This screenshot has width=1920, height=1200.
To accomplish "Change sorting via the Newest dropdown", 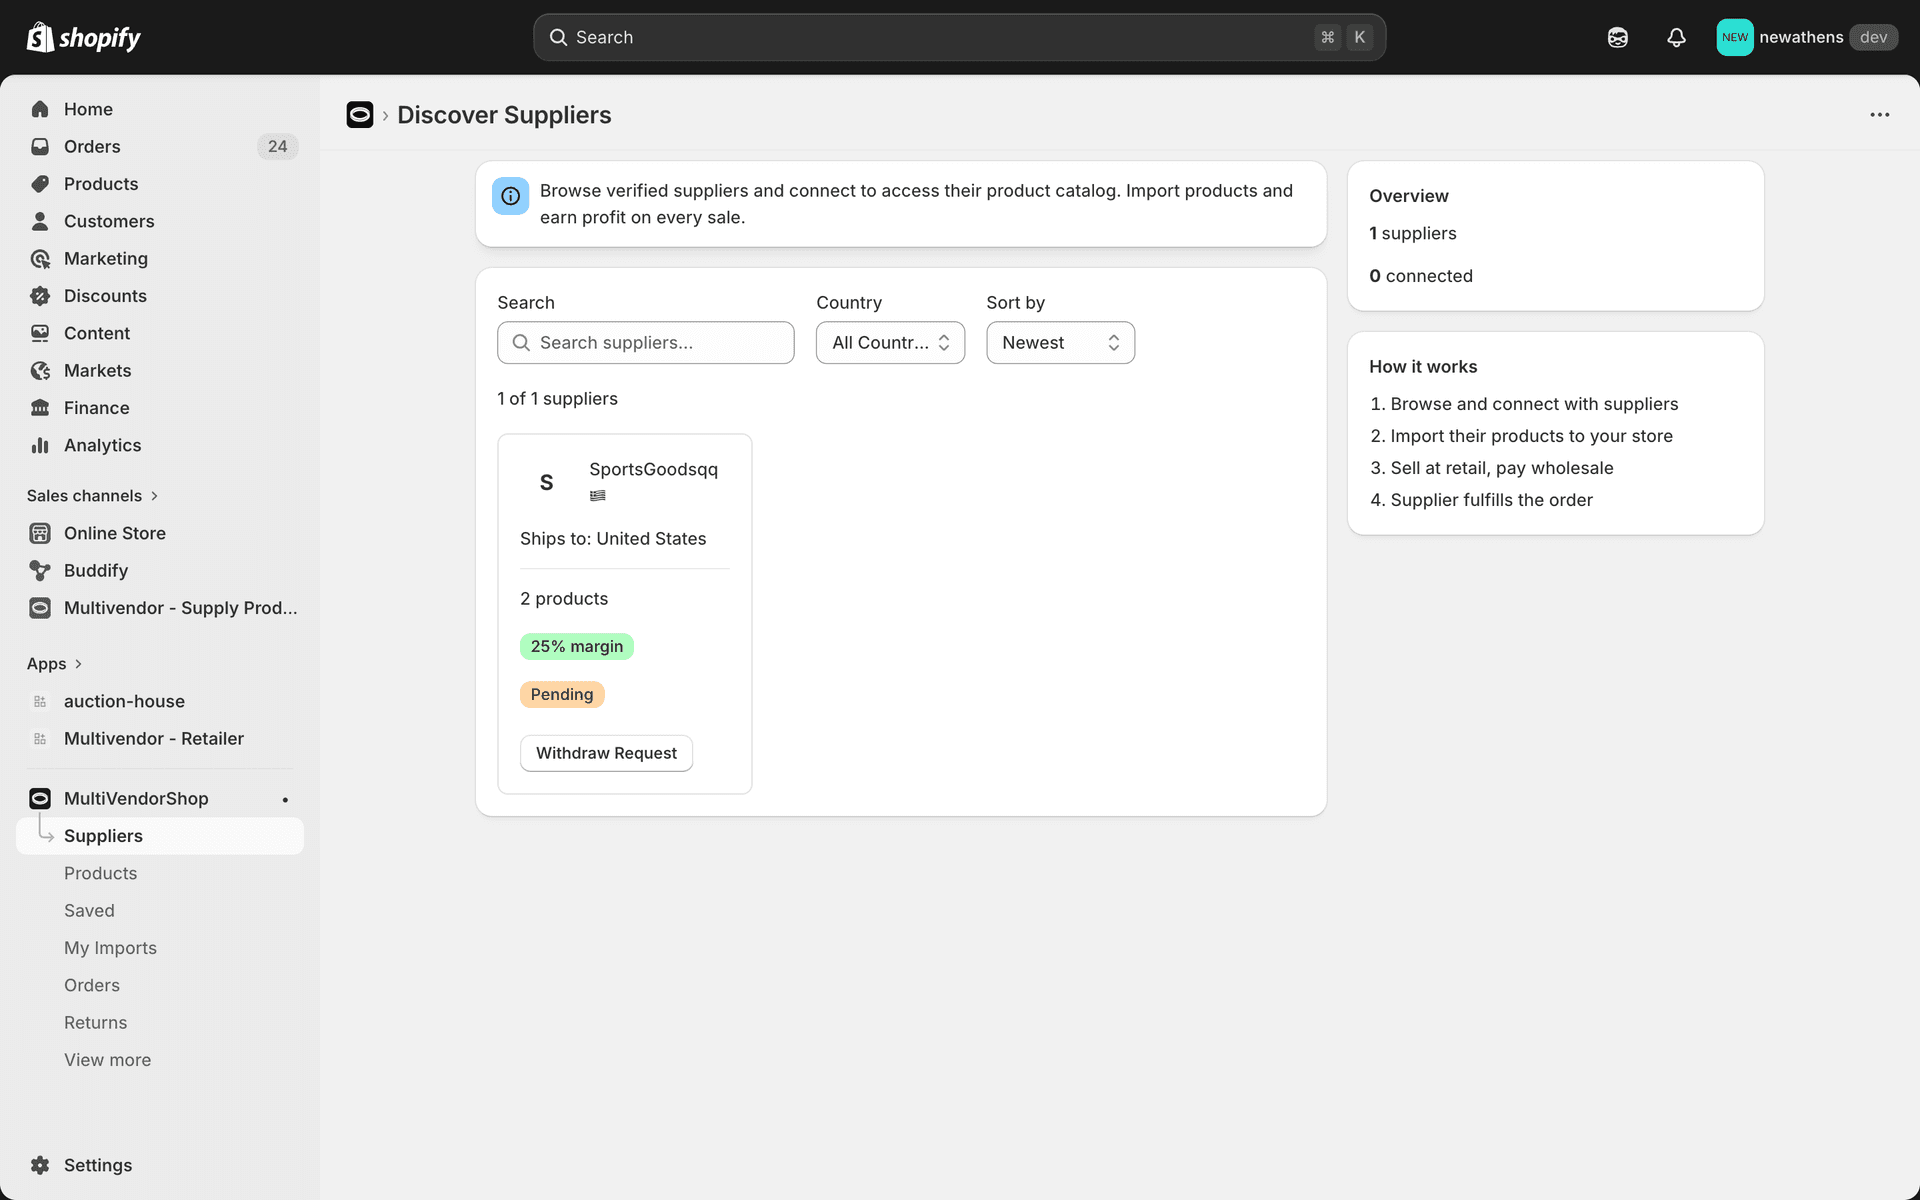I will pos(1059,342).
